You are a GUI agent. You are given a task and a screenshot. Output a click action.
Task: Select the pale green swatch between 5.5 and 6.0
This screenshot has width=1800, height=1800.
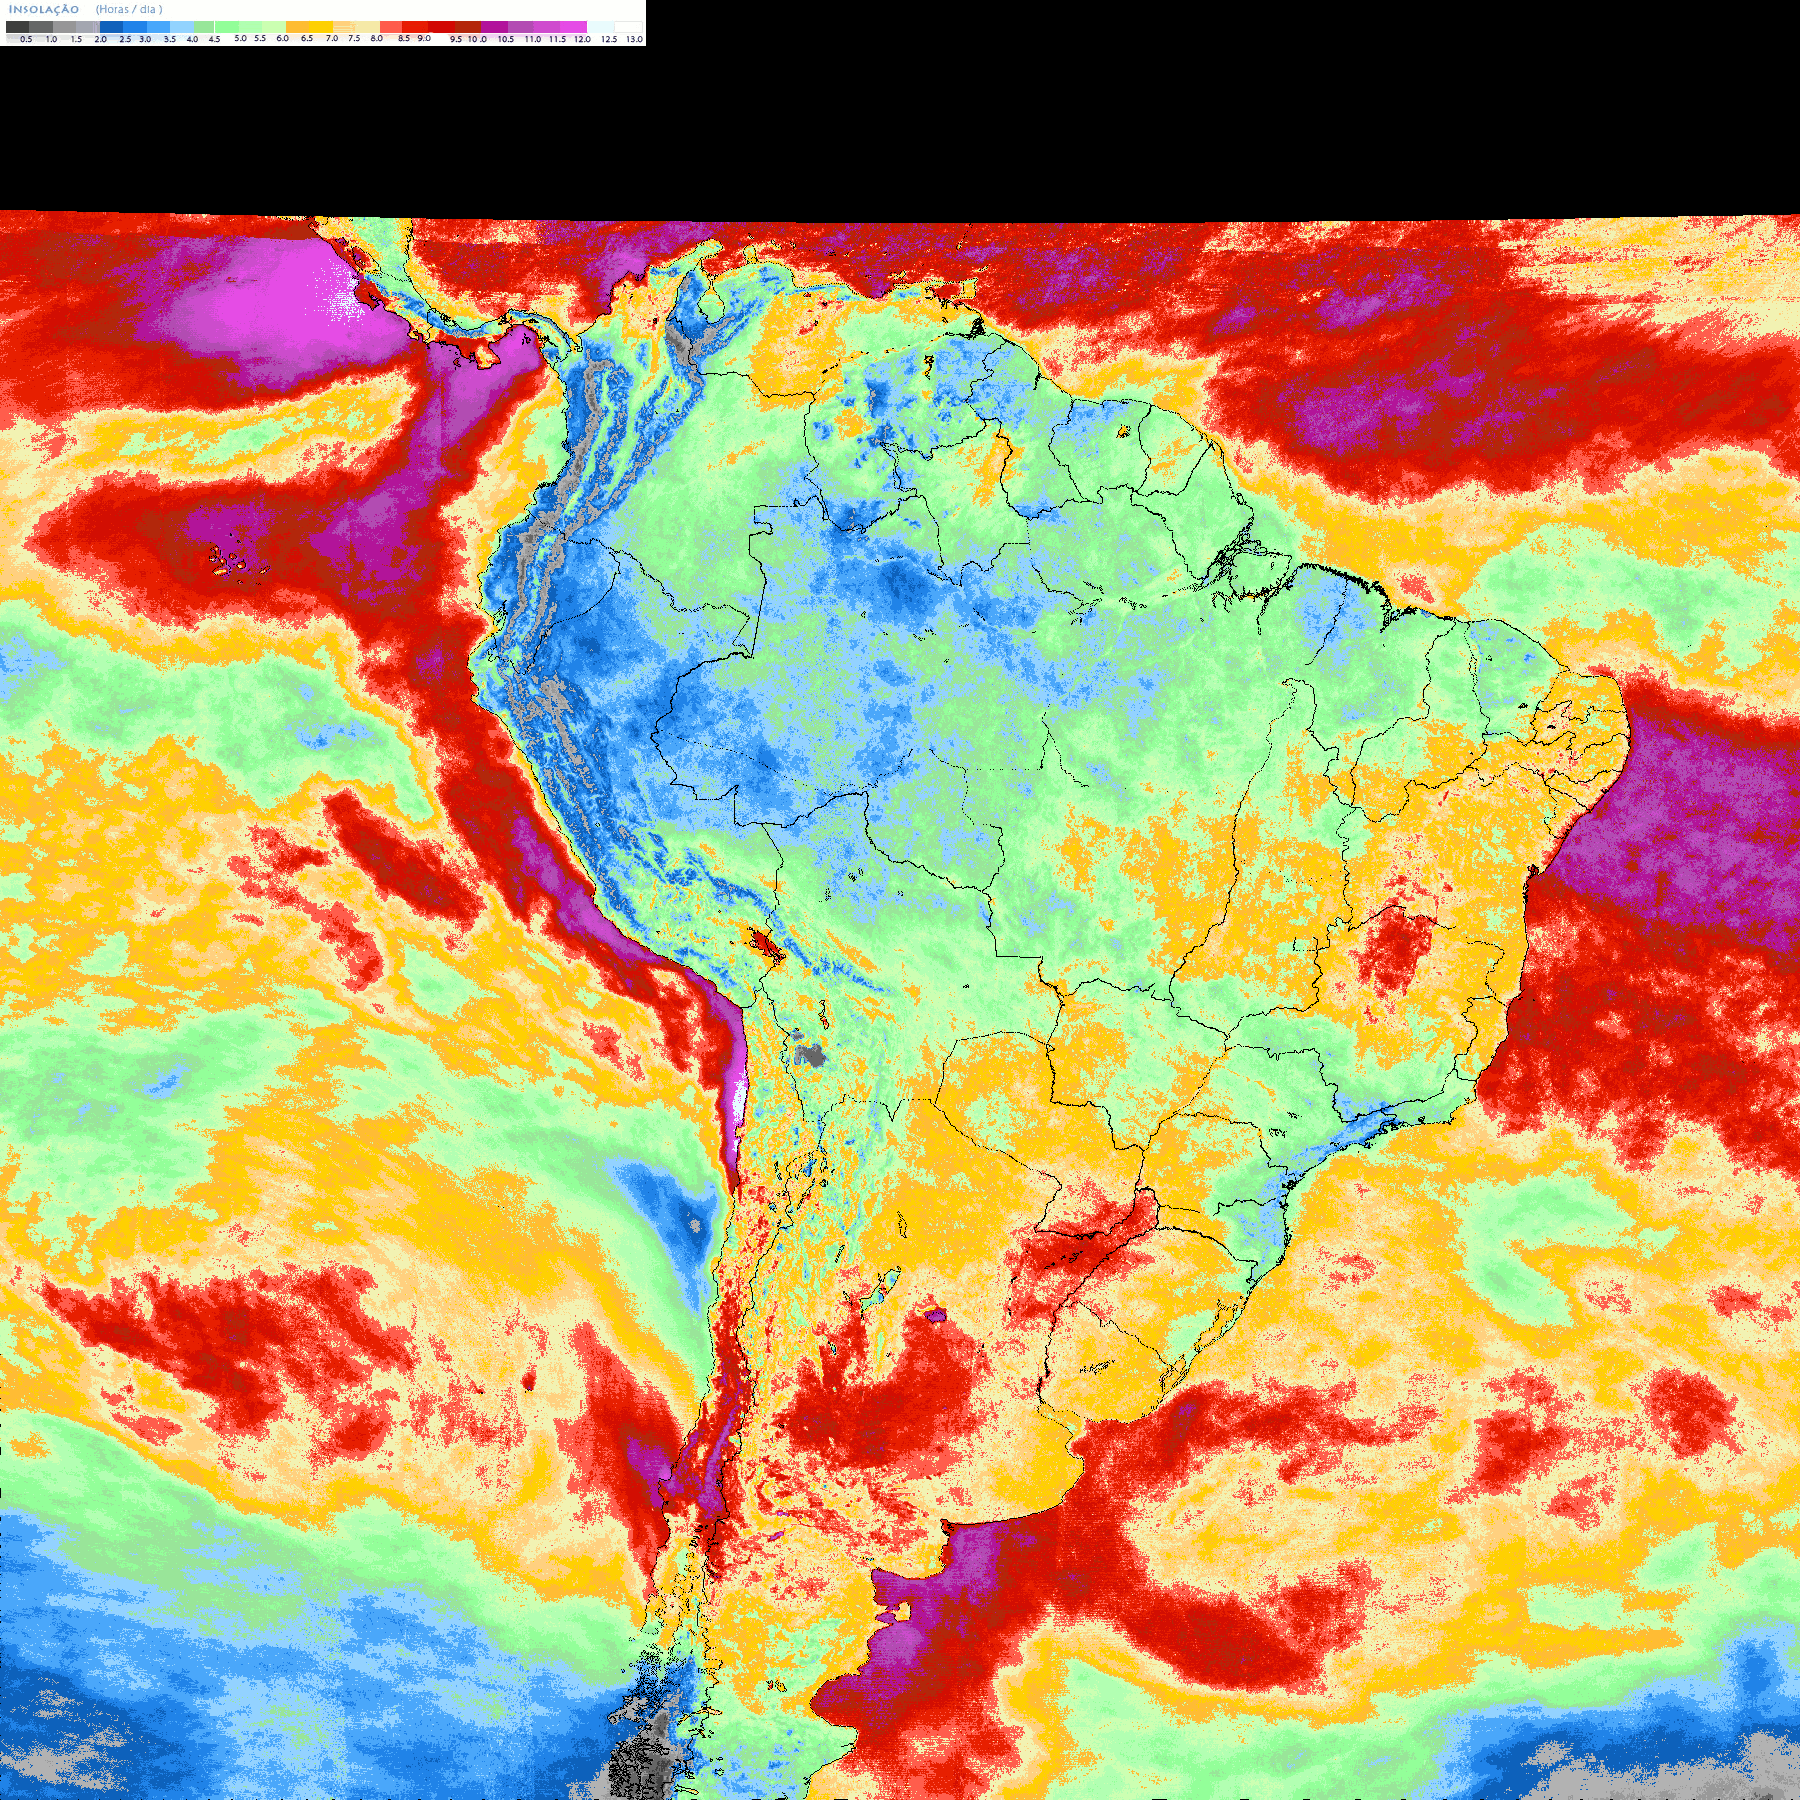pyautogui.click(x=274, y=27)
